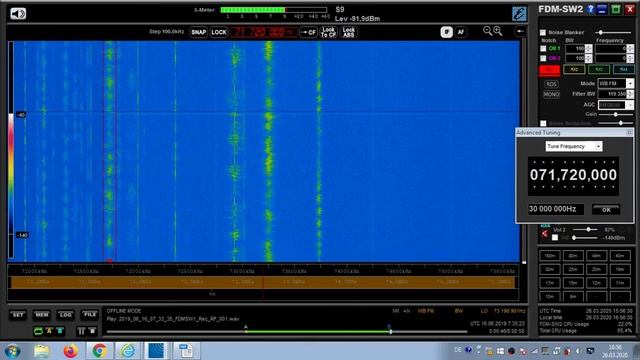Open the MEM menu button
640x360 pixels.
[x=42, y=315]
